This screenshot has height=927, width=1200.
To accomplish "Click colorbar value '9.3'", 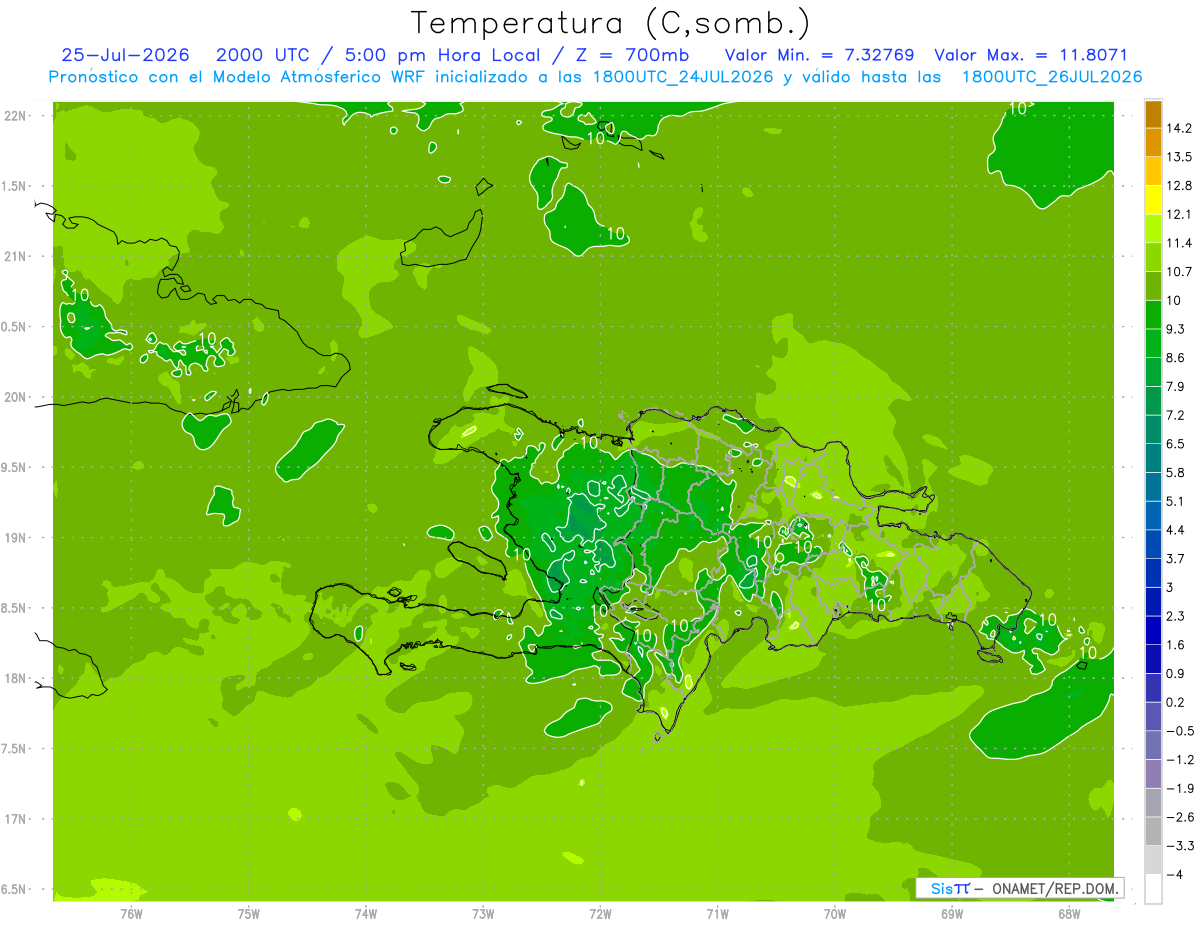I will 1176,329.
